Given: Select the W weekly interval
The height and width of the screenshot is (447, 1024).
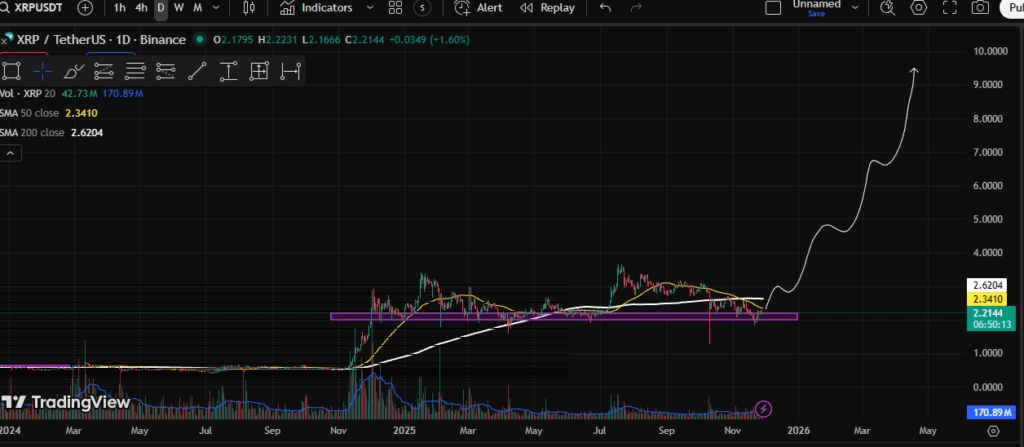Looking at the screenshot, I should click(179, 8).
